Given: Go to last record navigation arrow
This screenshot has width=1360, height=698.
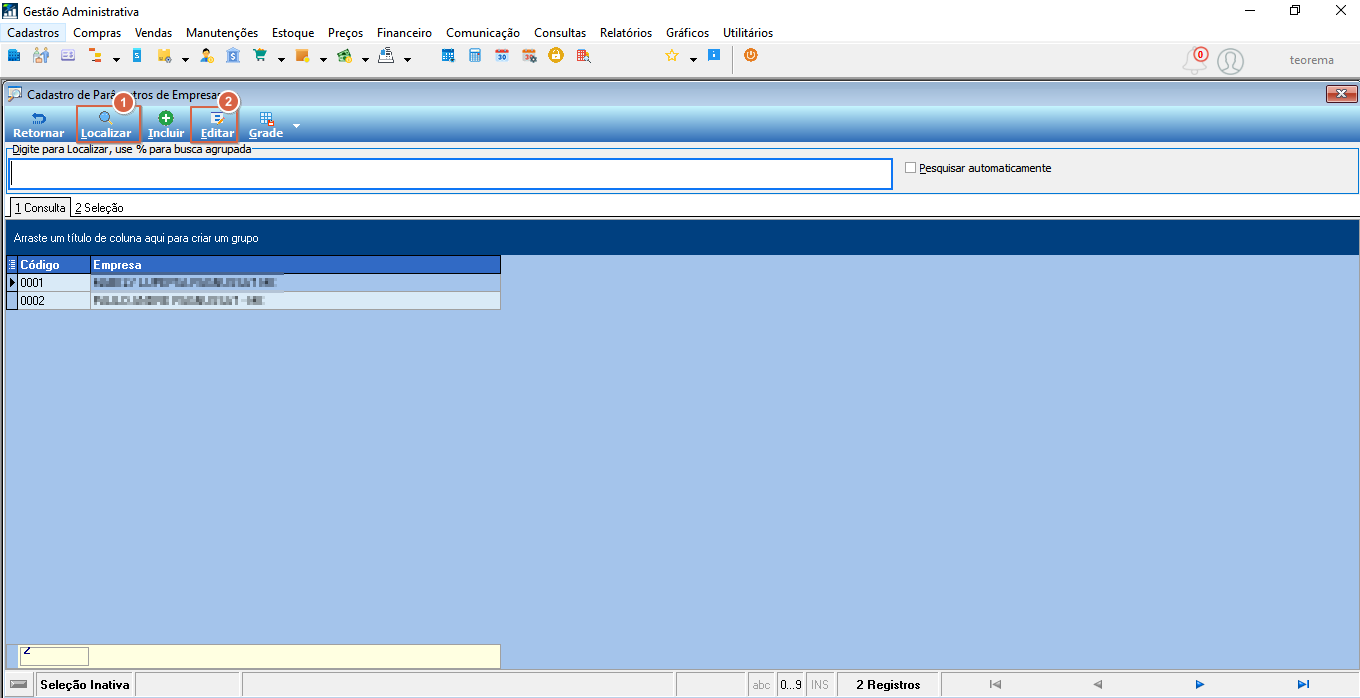Looking at the screenshot, I should click(1303, 684).
